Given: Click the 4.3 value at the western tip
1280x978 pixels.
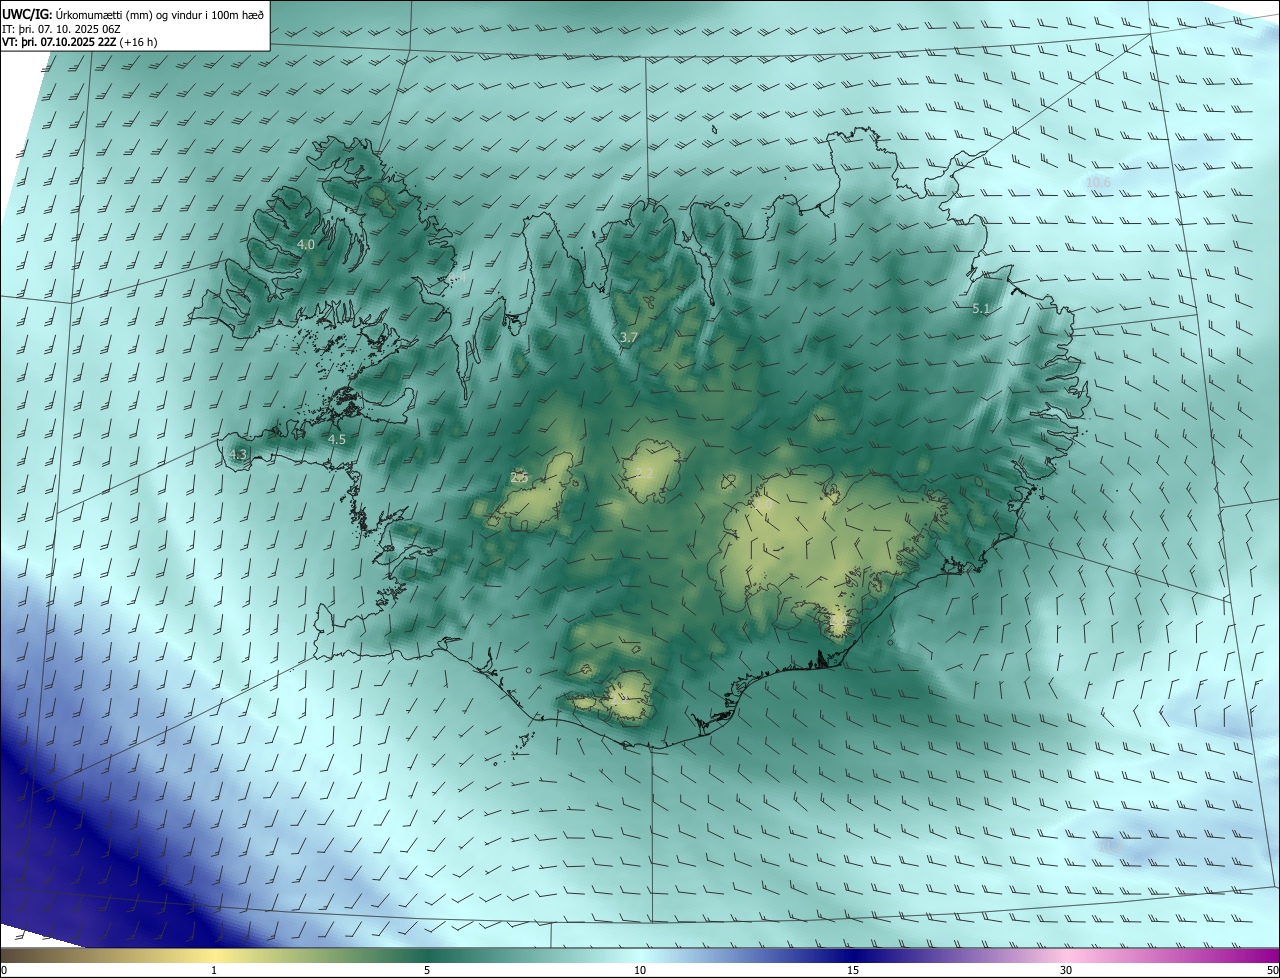Looking at the screenshot, I should coord(238,454).
